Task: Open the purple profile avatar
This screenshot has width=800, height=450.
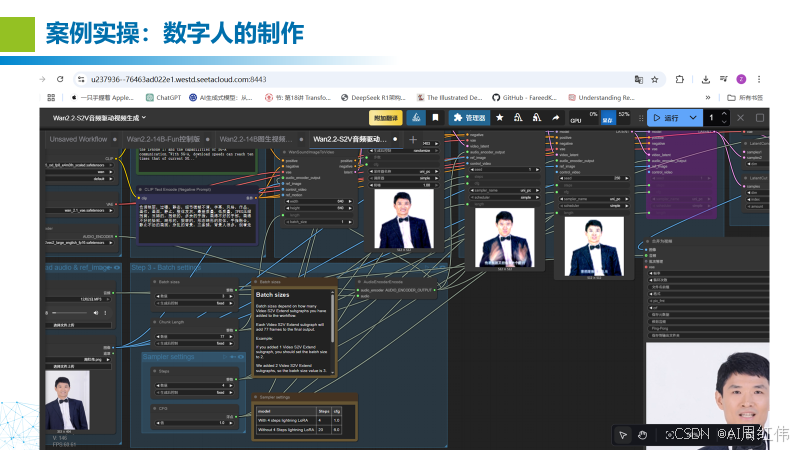Action: click(x=741, y=79)
